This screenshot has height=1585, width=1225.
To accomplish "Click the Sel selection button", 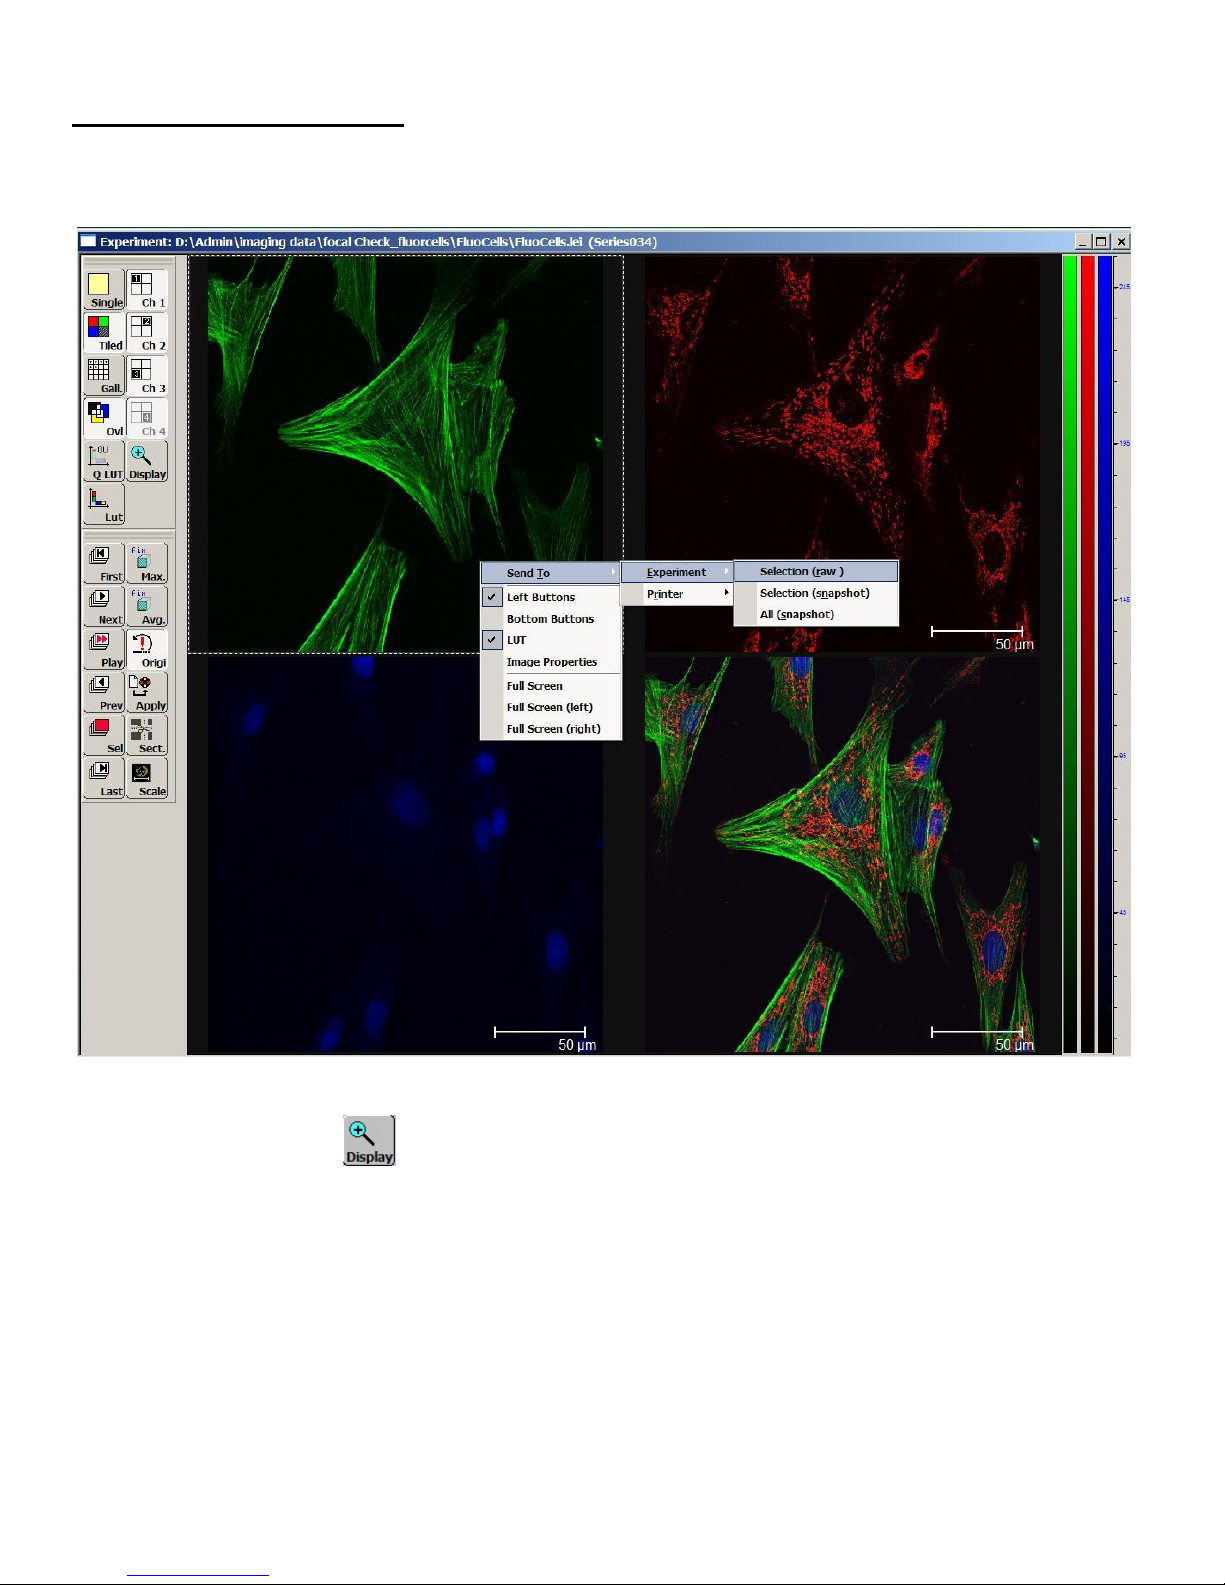I will click(x=104, y=736).
